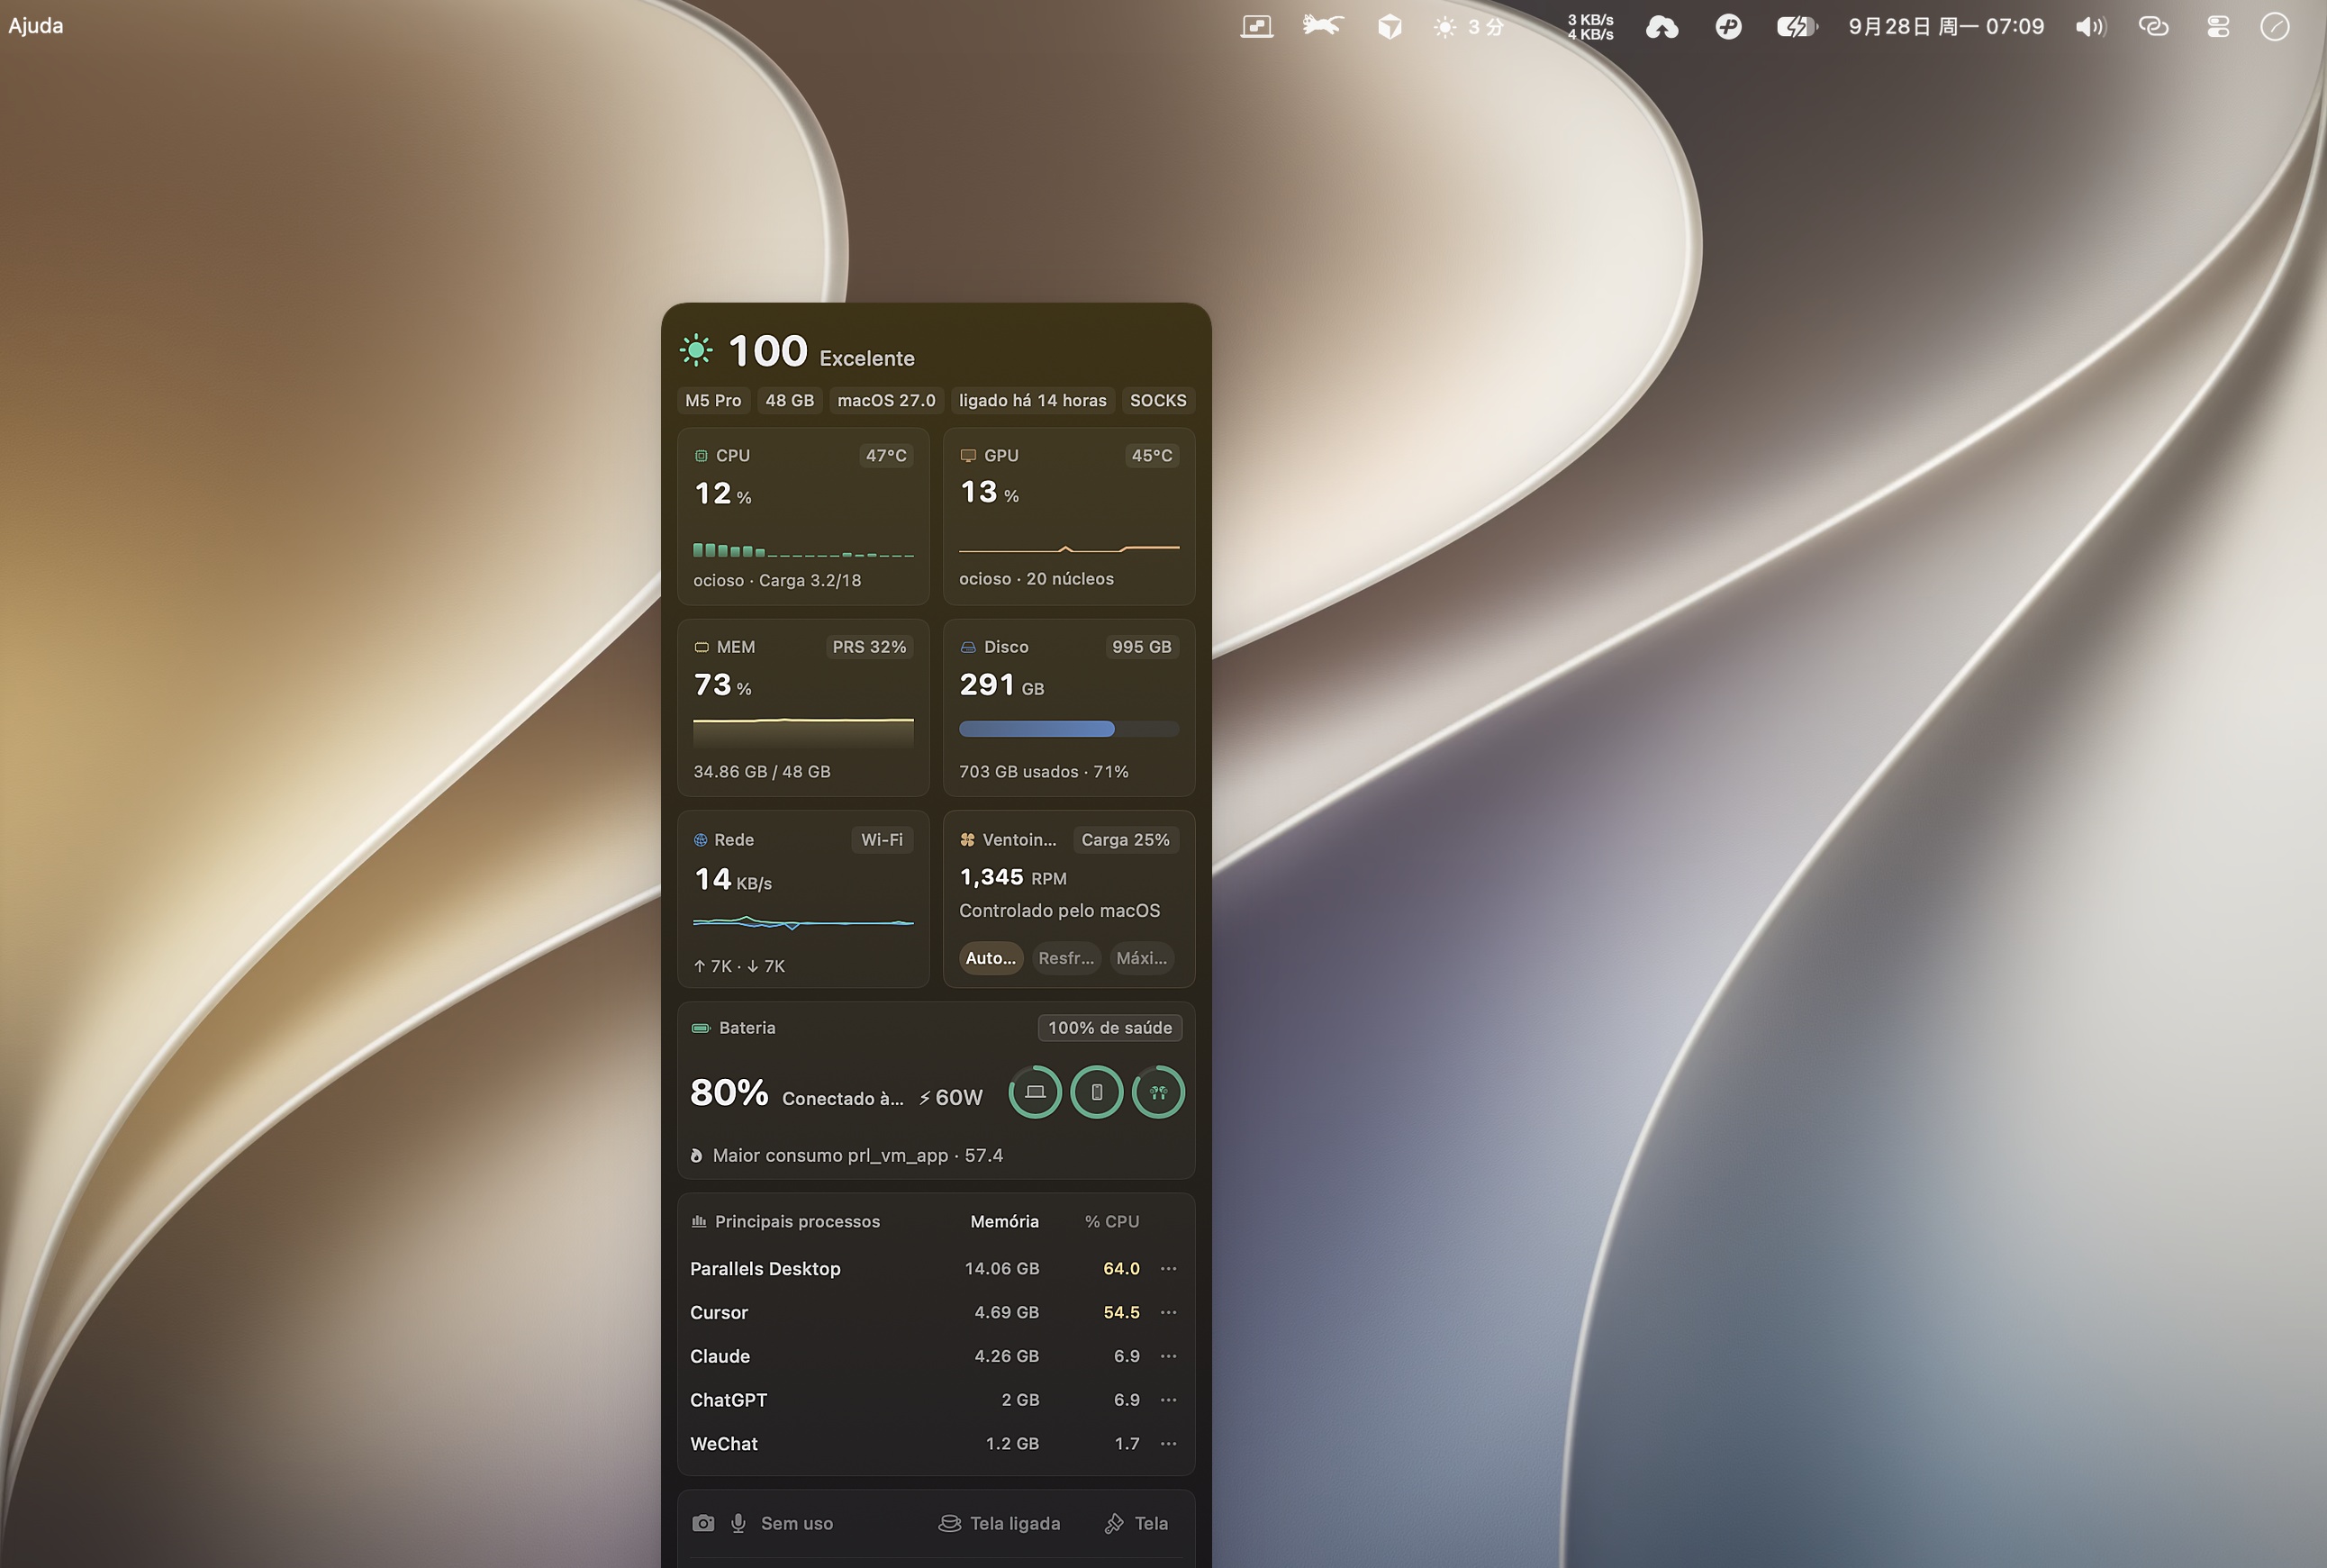This screenshot has width=2327, height=1568.
Task: Open options menu for Claude row
Action: click(x=1168, y=1356)
